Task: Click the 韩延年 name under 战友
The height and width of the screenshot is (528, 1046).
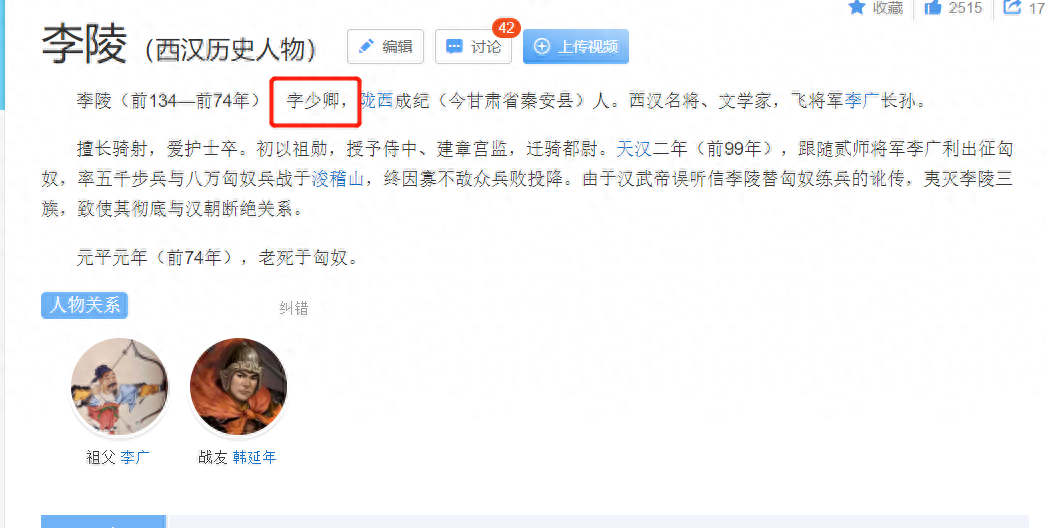Action: 254,457
